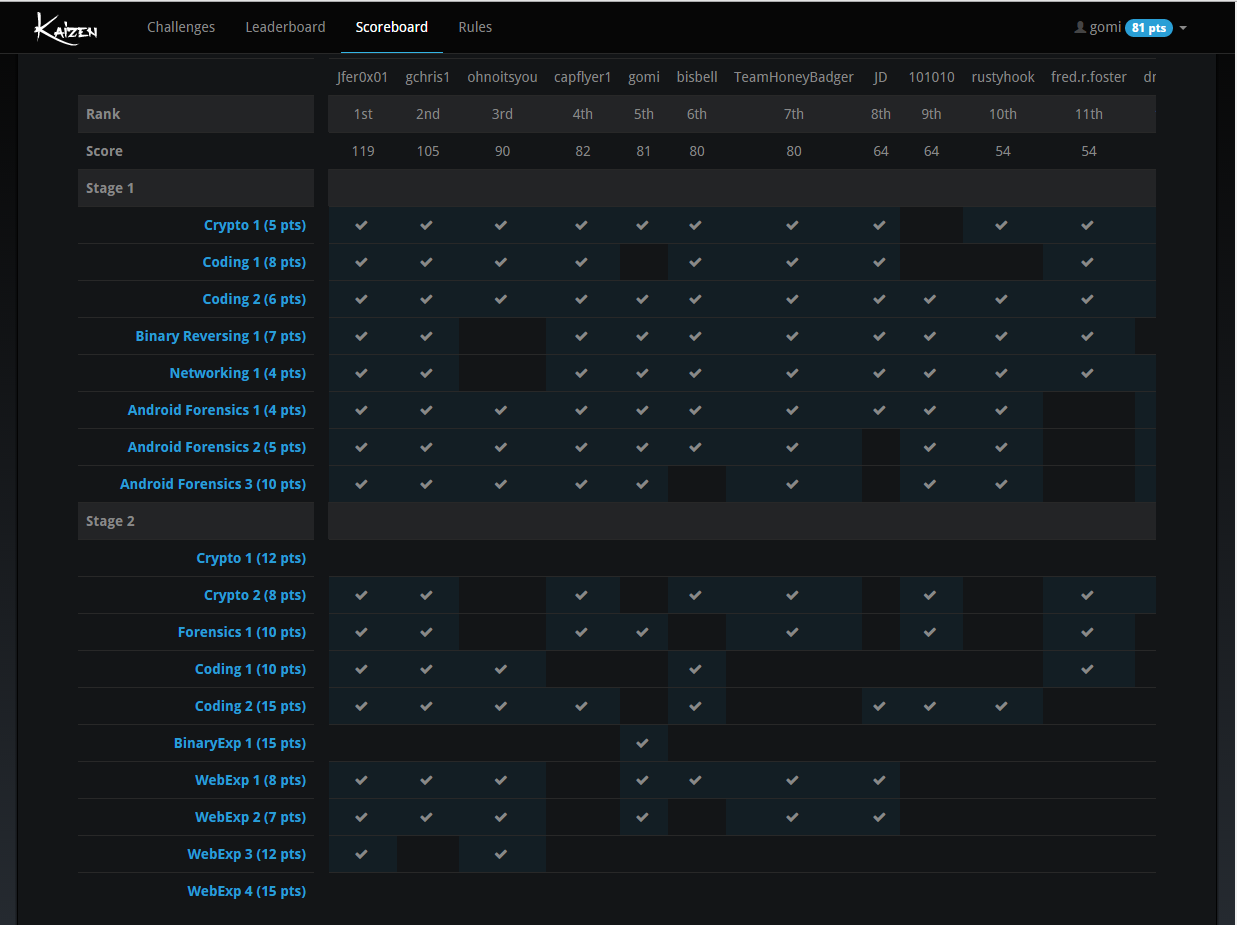This screenshot has width=1237, height=925.
Task: Open Android Forensics 2 (5 pts) challenge
Action: tap(217, 447)
